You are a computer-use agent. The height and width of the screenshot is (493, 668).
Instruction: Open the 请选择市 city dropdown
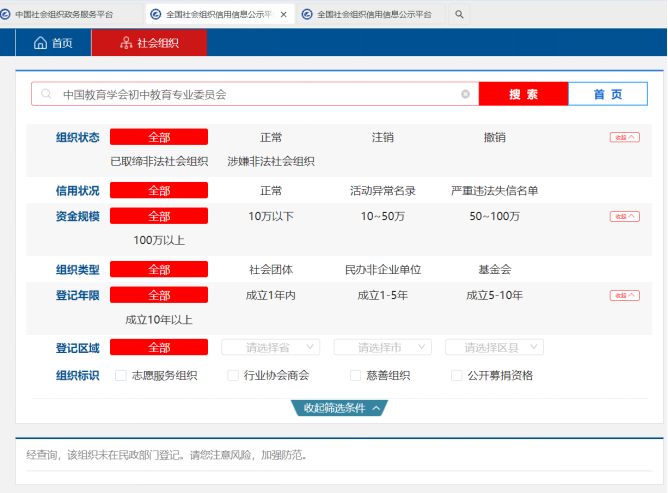click(382, 347)
